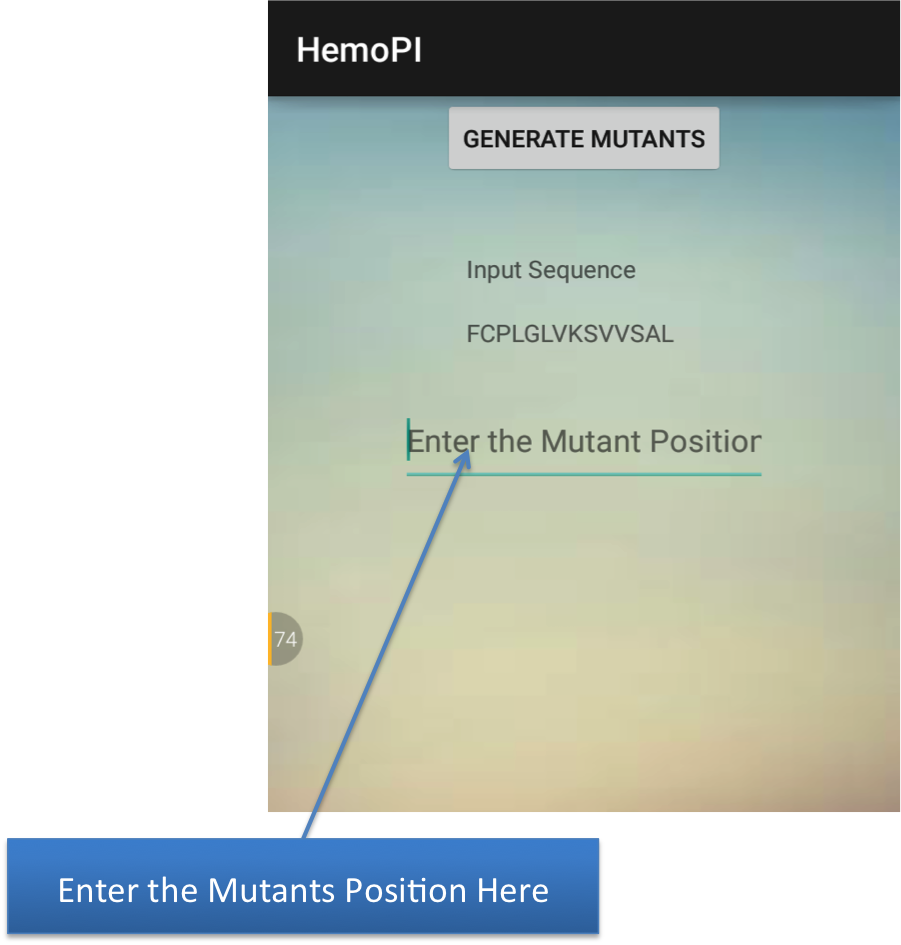The height and width of the screenshot is (945, 901).
Task: Focus the Enter the Mutant Position field
Action: [584, 442]
